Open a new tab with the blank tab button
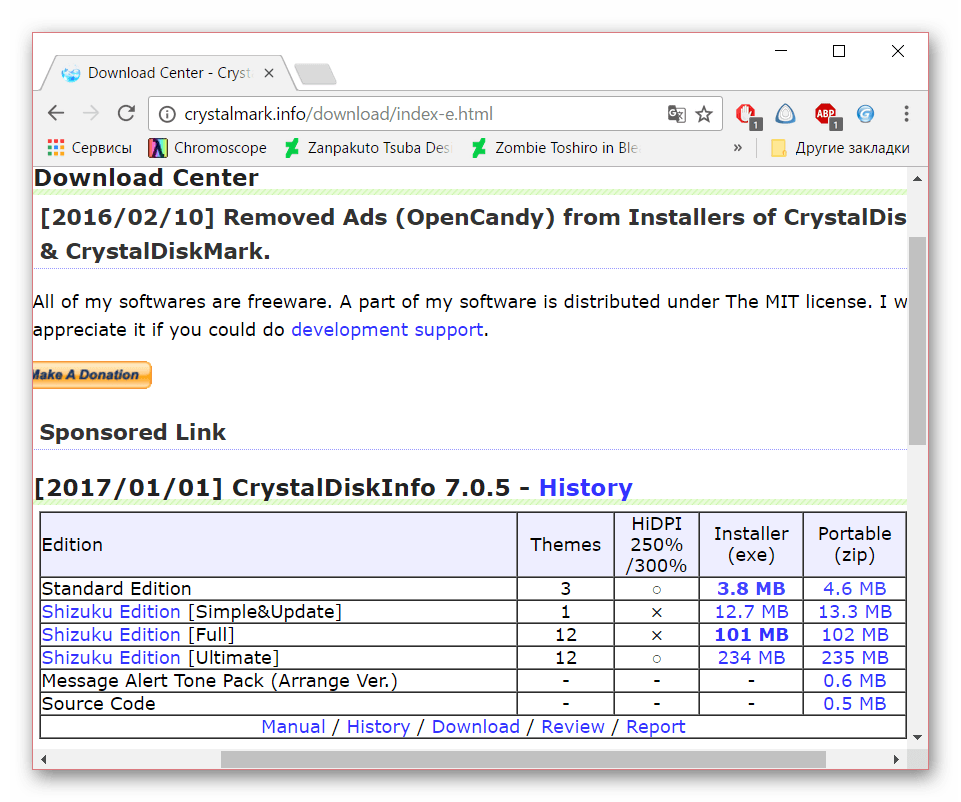Image resolution: width=961 pixels, height=802 pixels. [315, 74]
